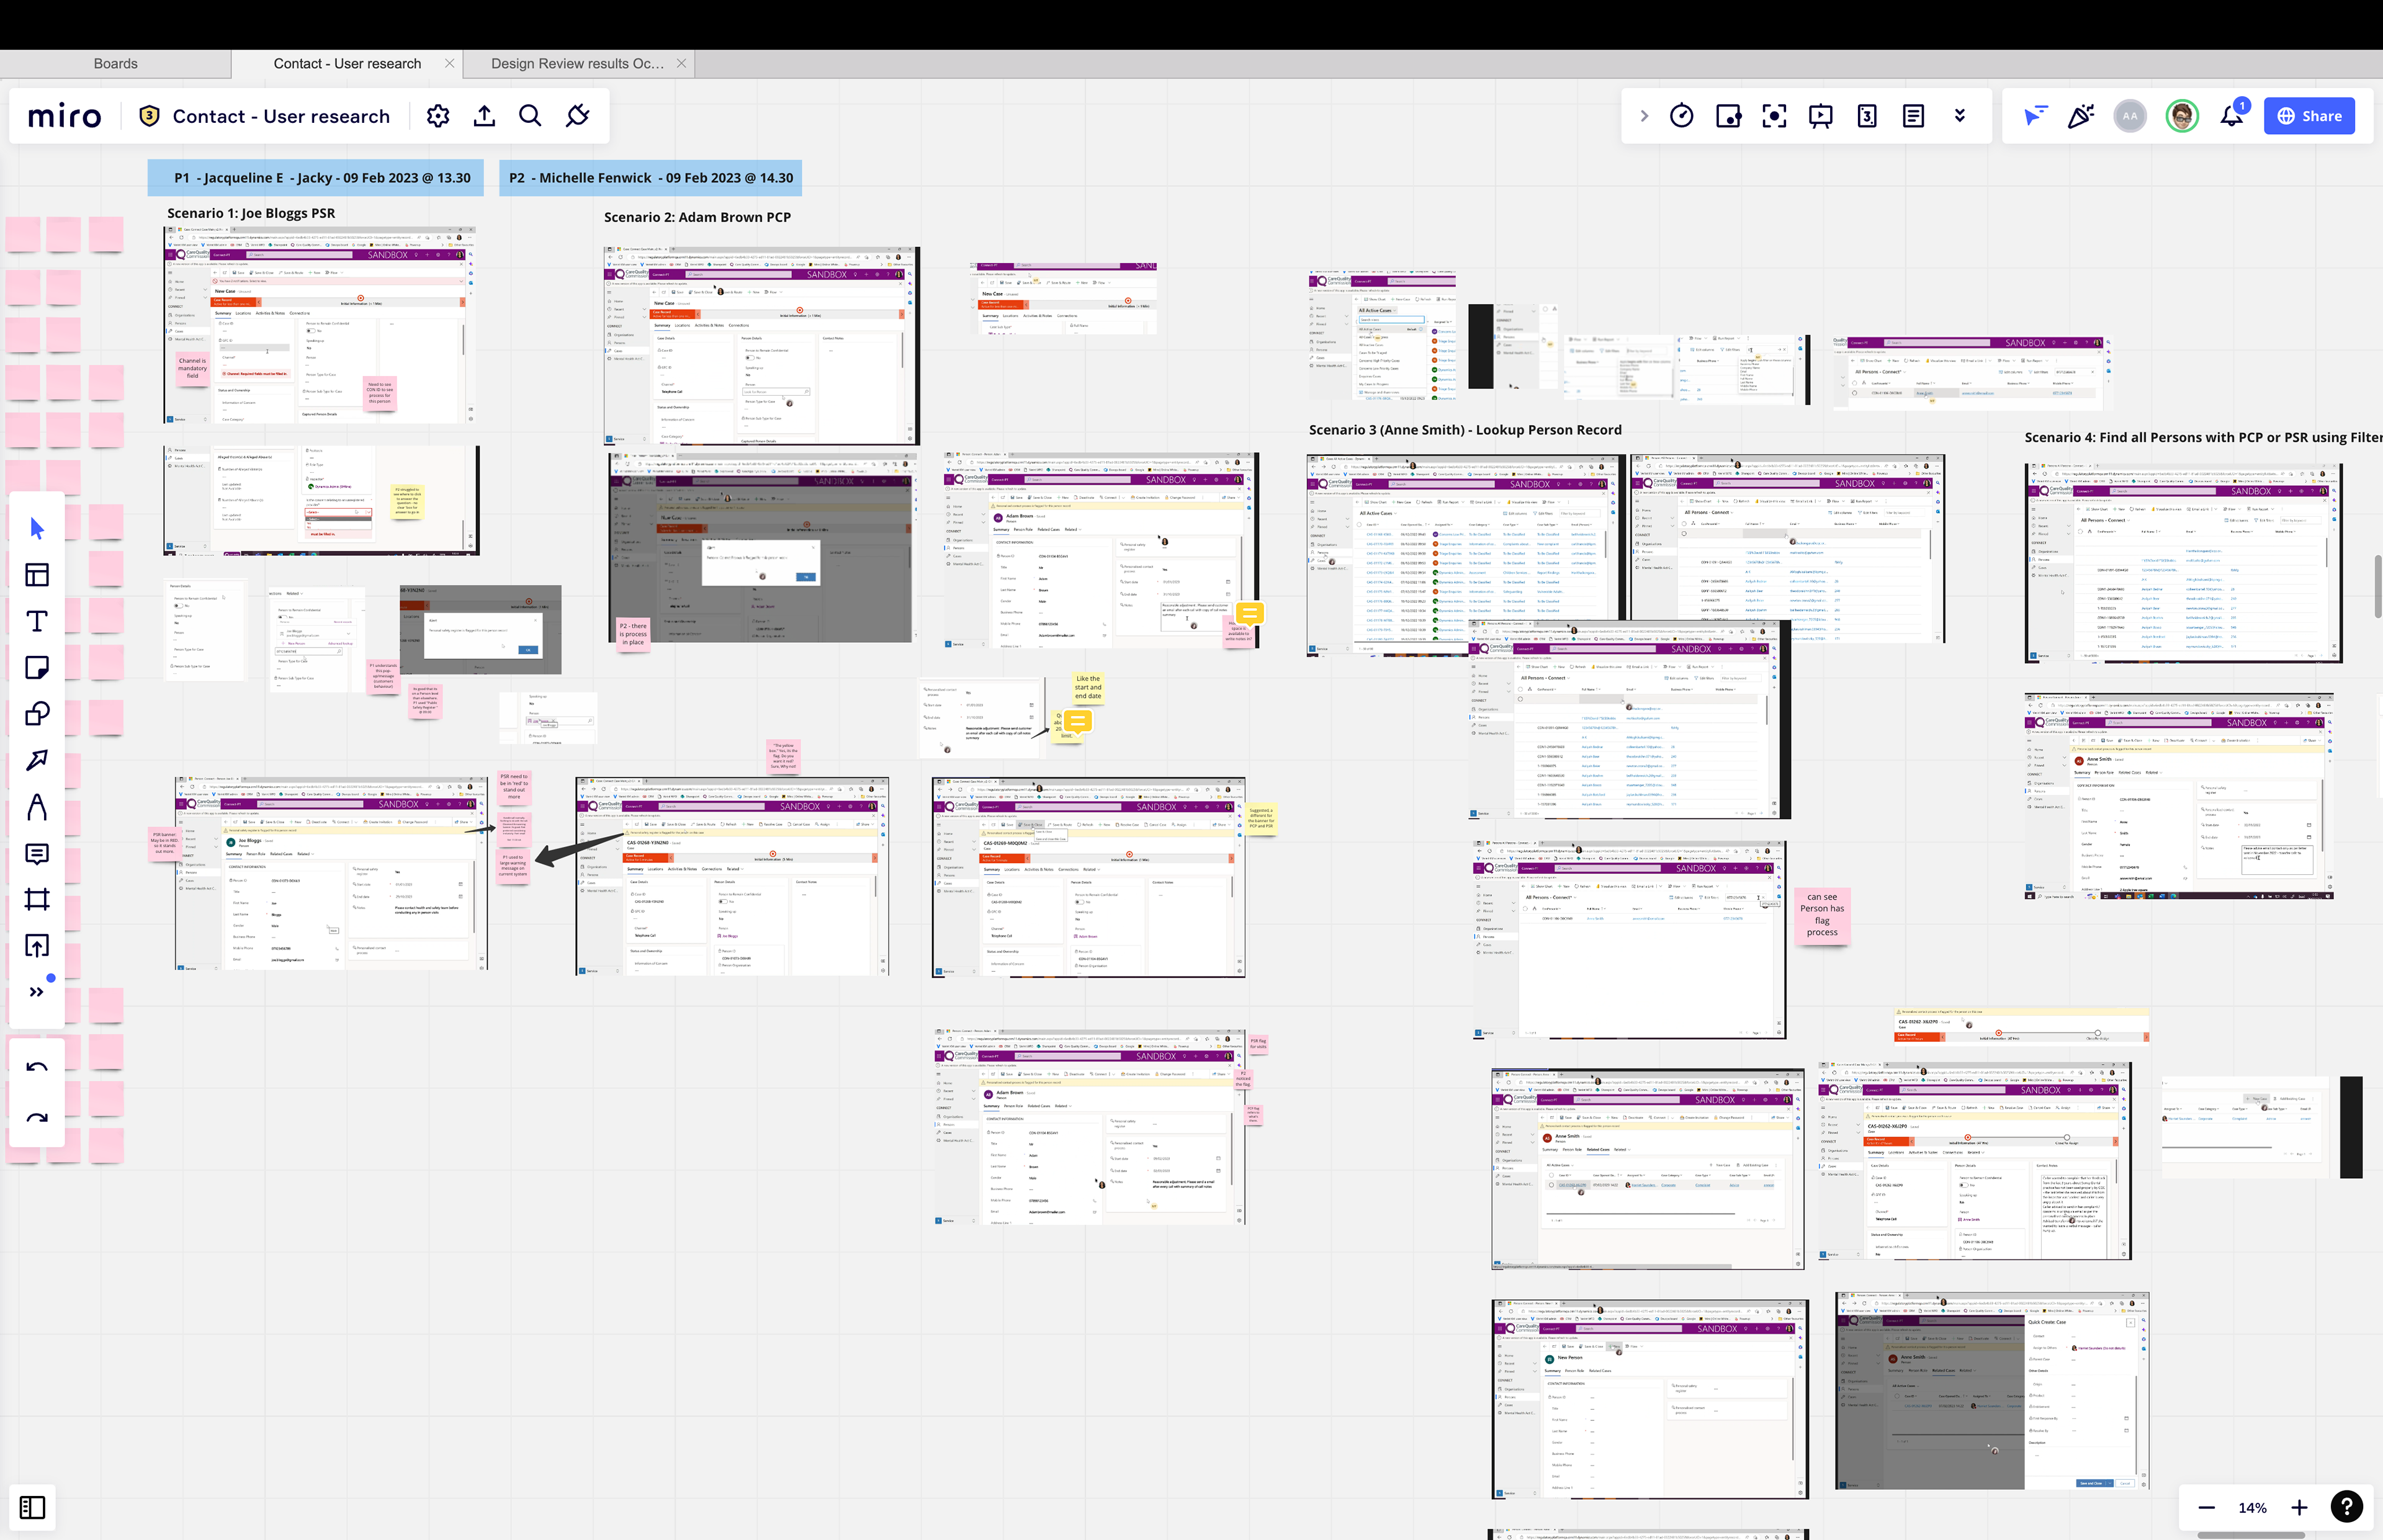Expand the collapsed toolbar chevron at top right
This screenshot has height=1540, width=2383.
pyautogui.click(x=1644, y=116)
